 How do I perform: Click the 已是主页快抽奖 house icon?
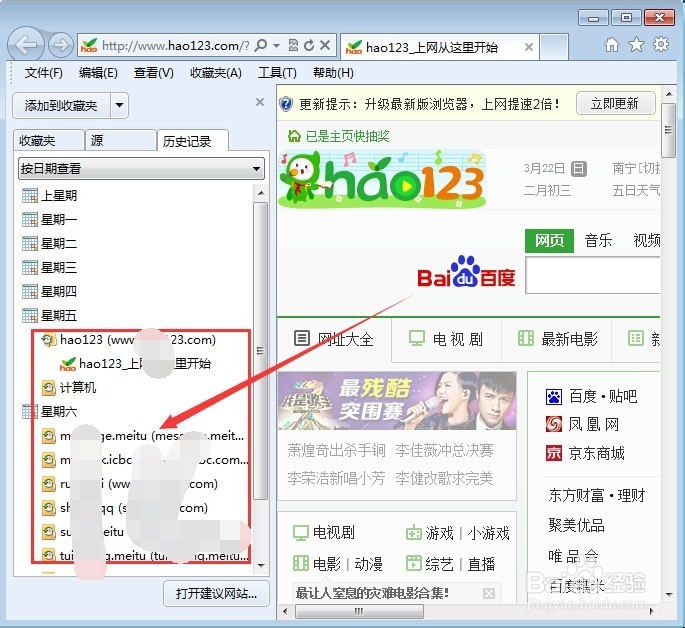[294, 136]
